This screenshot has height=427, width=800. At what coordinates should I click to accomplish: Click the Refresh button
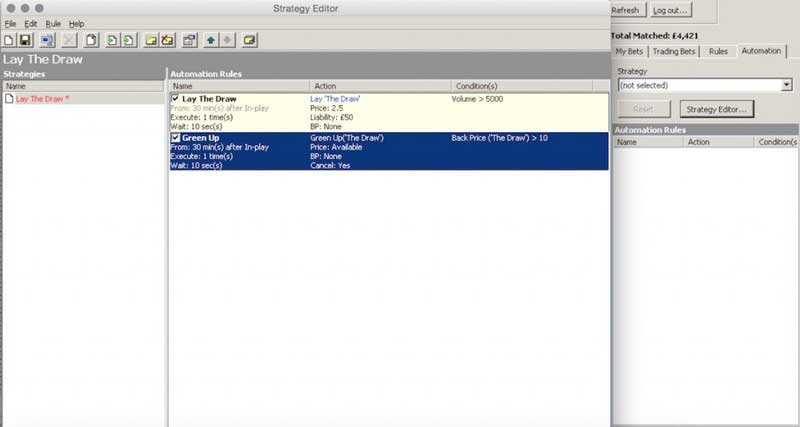pos(627,10)
